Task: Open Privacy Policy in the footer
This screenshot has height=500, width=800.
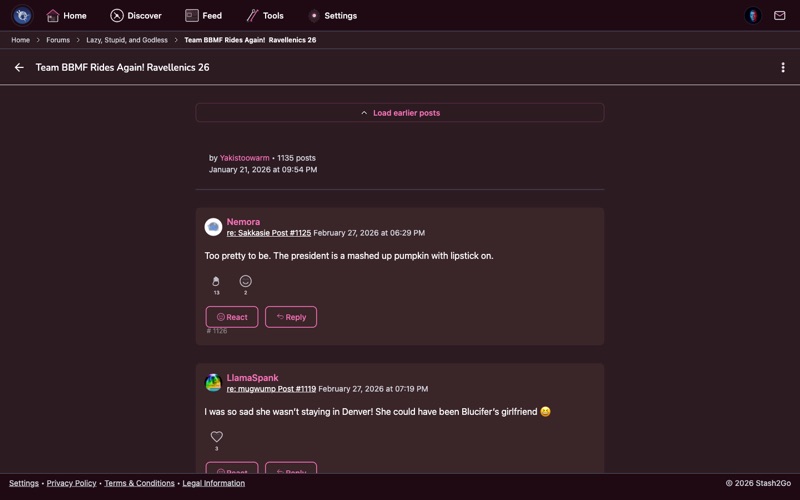Action: pos(71,483)
